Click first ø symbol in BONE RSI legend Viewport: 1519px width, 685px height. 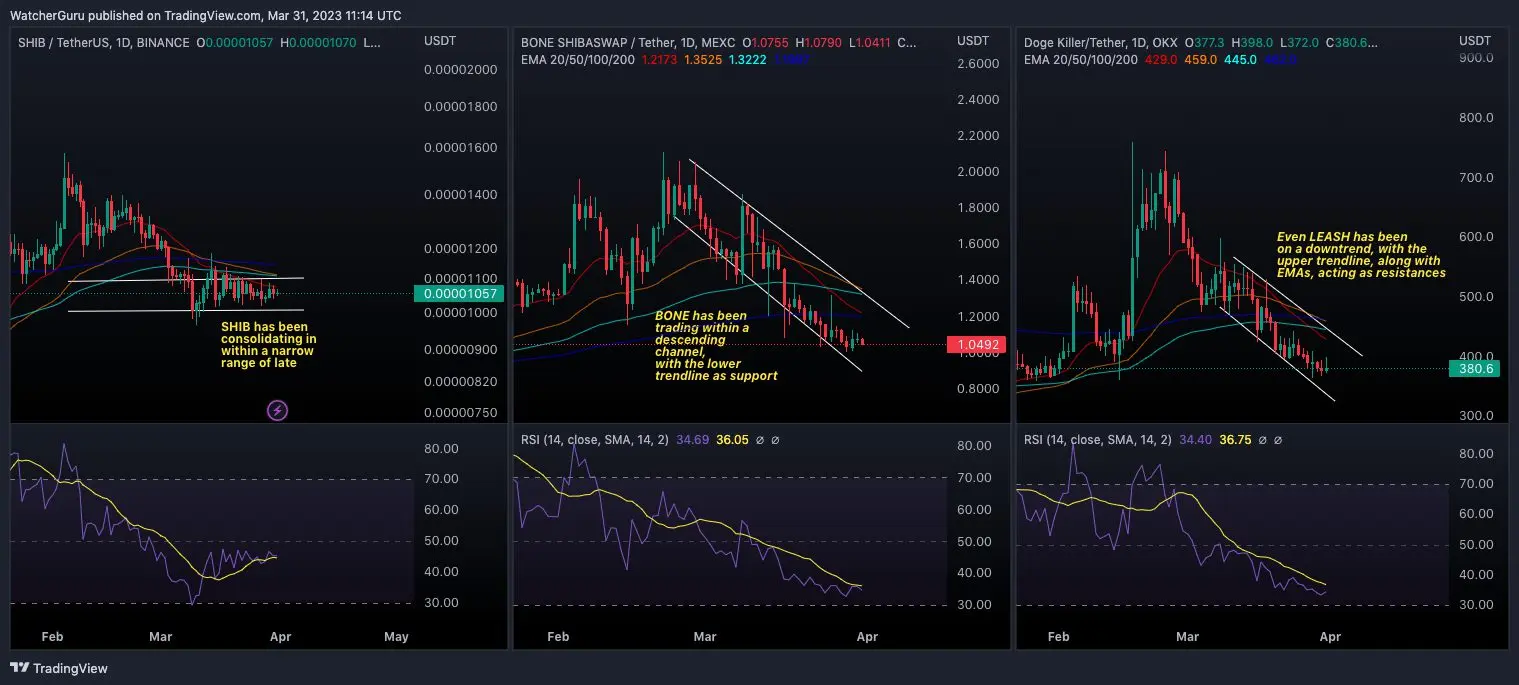click(x=759, y=439)
